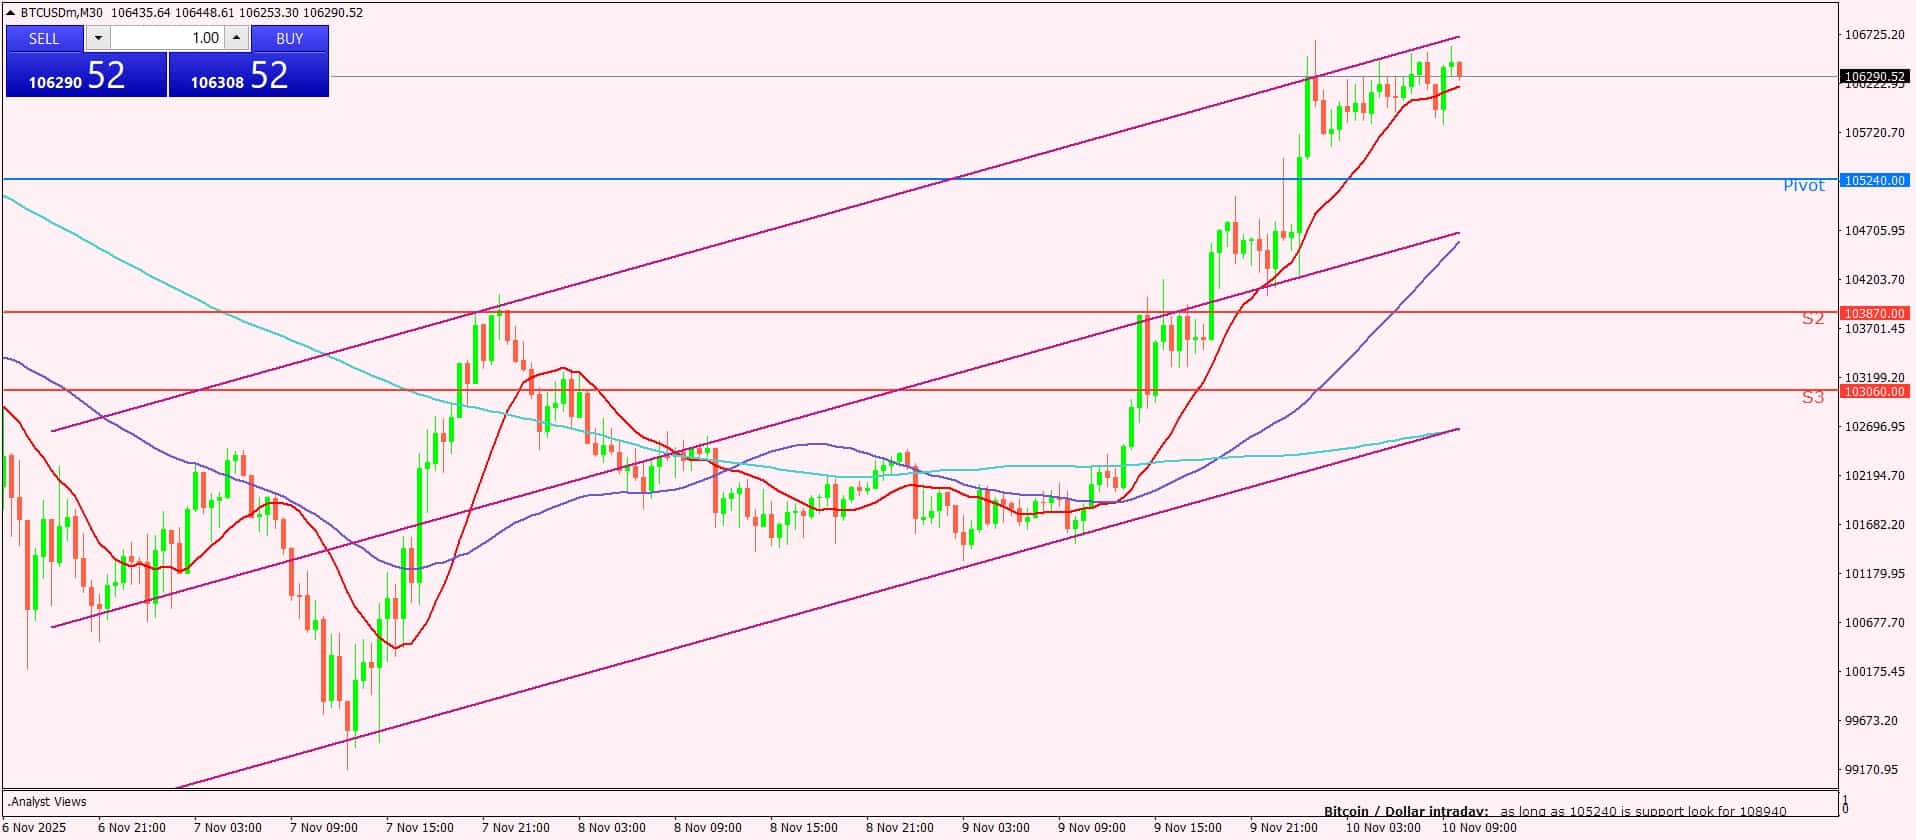Click the 8 Nov 15:00 time label
This screenshot has height=840, width=1916.
click(804, 828)
